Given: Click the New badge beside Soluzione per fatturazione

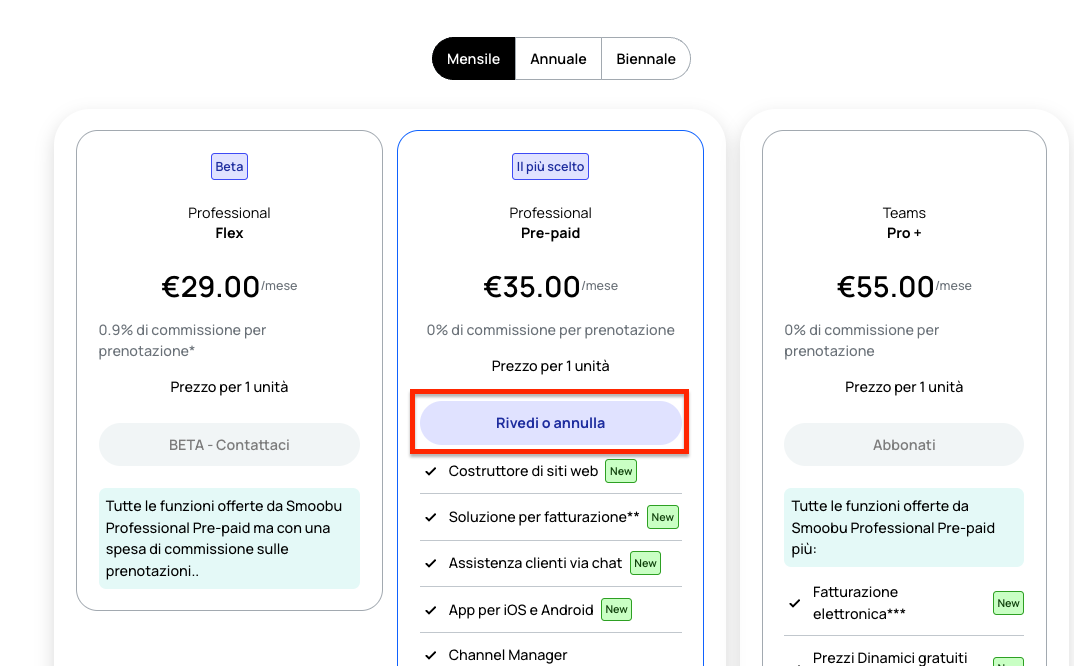Looking at the screenshot, I should coord(663,517).
